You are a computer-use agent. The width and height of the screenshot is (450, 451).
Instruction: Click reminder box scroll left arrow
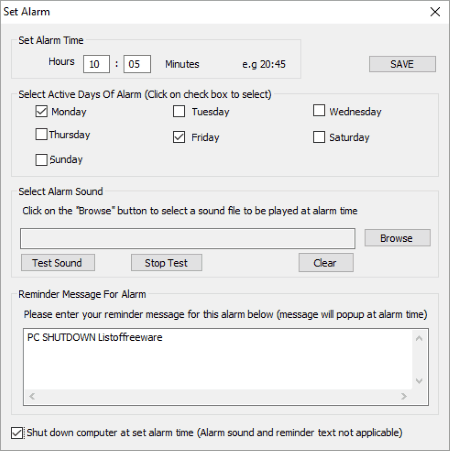(x=32, y=396)
